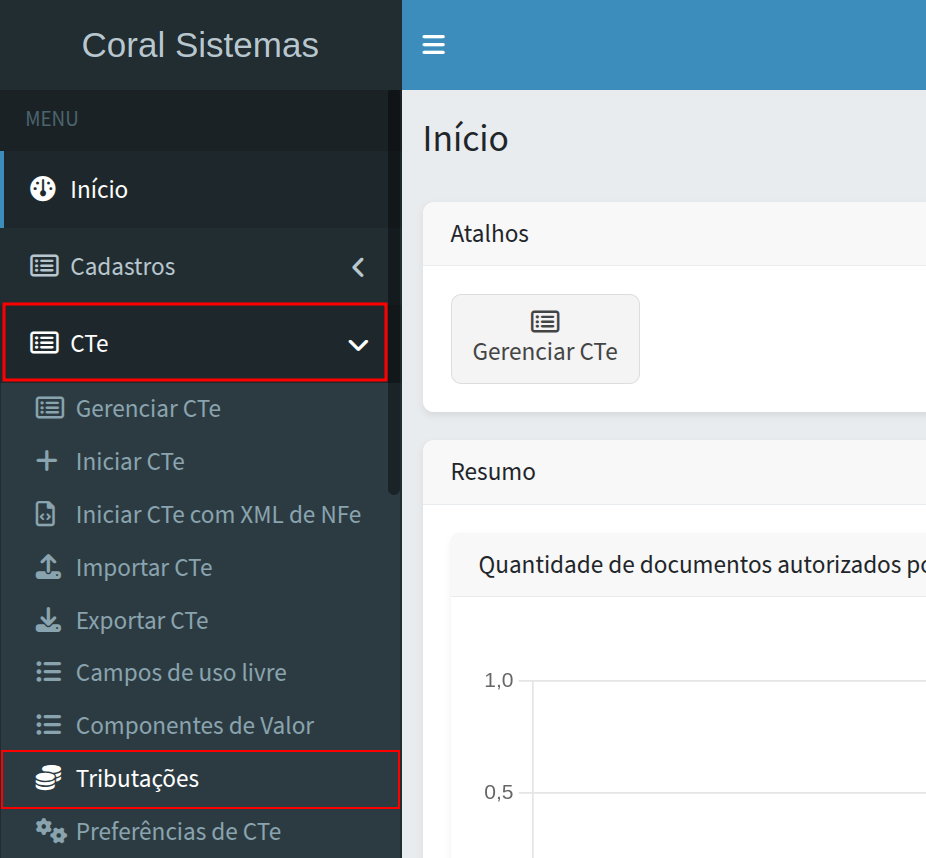Click the Coral Sistemas brand link
926x858 pixels.
coord(200,45)
